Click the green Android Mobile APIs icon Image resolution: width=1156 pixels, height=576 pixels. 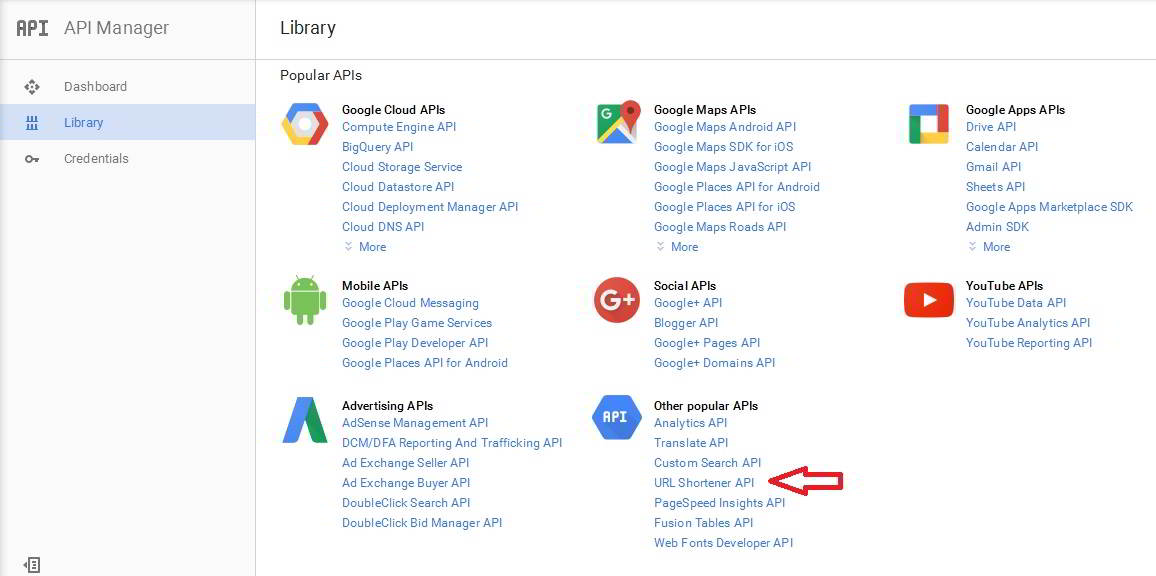pos(304,299)
